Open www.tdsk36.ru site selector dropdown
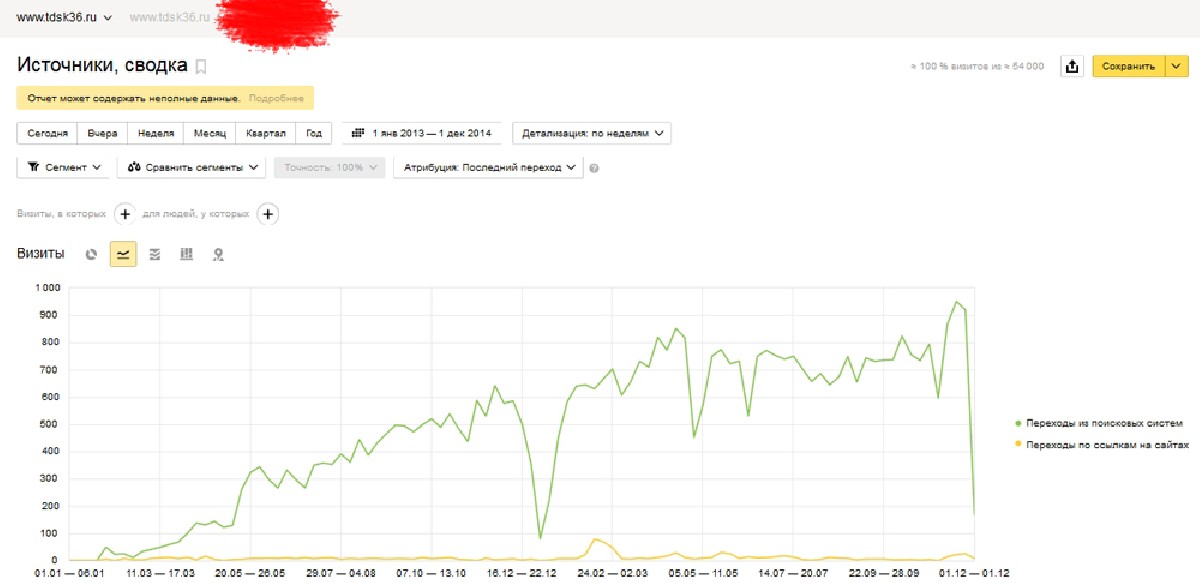1200x583 pixels. coord(64,18)
